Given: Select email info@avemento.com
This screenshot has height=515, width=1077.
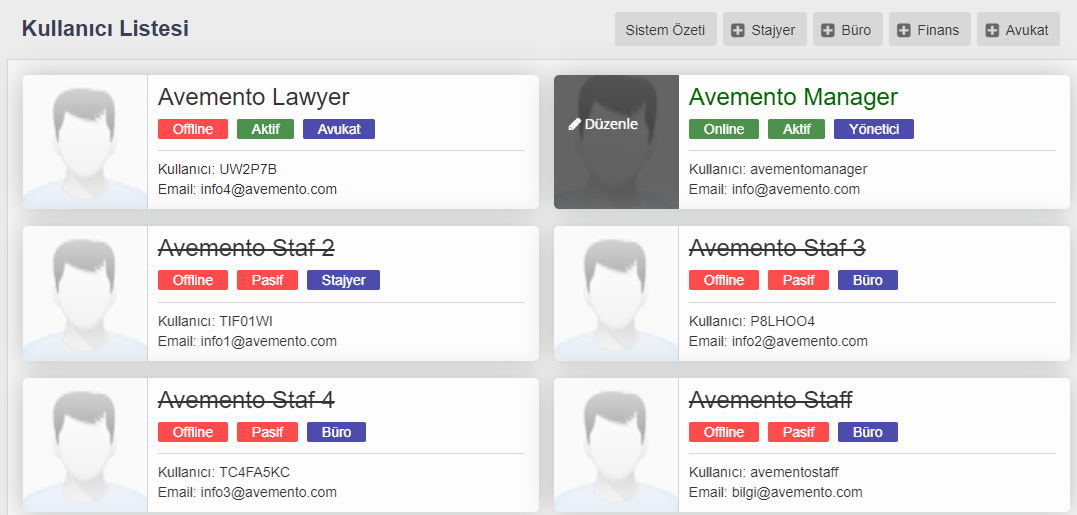Looking at the screenshot, I should [x=795, y=189].
